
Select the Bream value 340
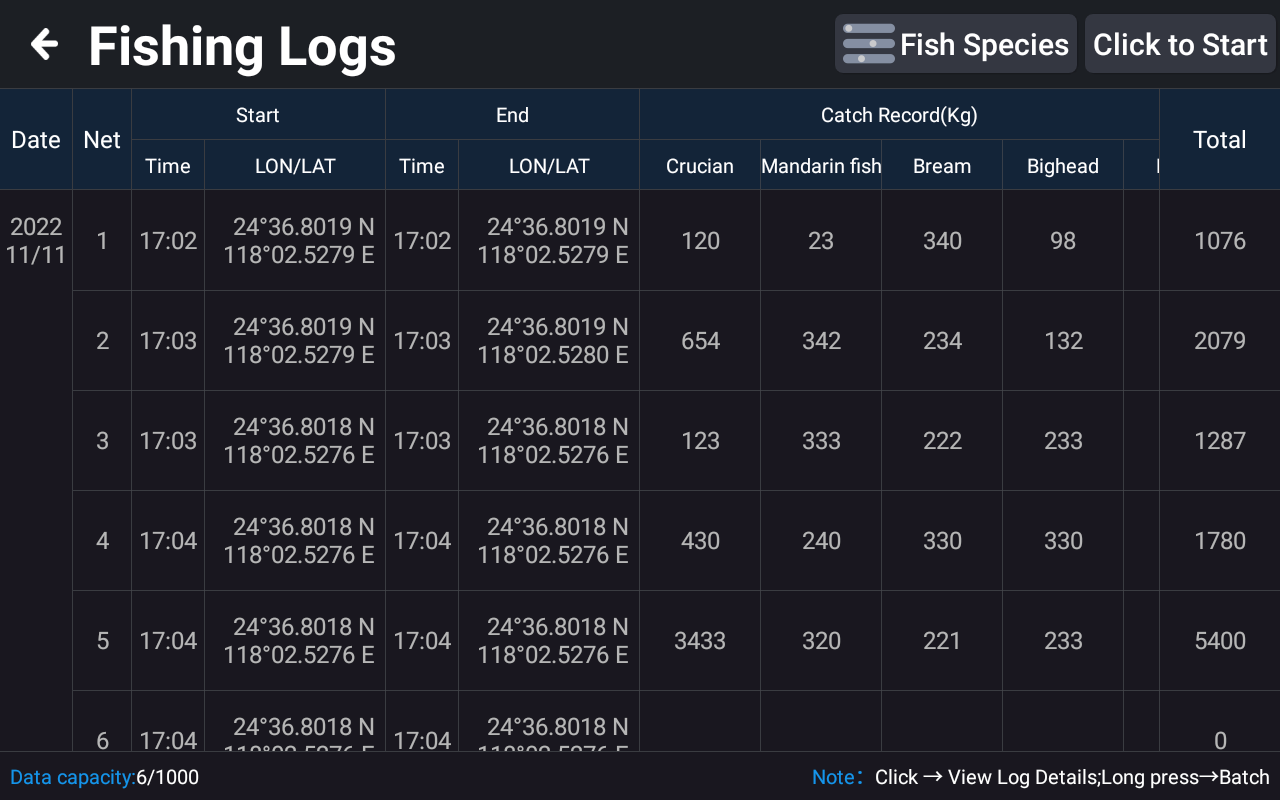click(x=942, y=241)
